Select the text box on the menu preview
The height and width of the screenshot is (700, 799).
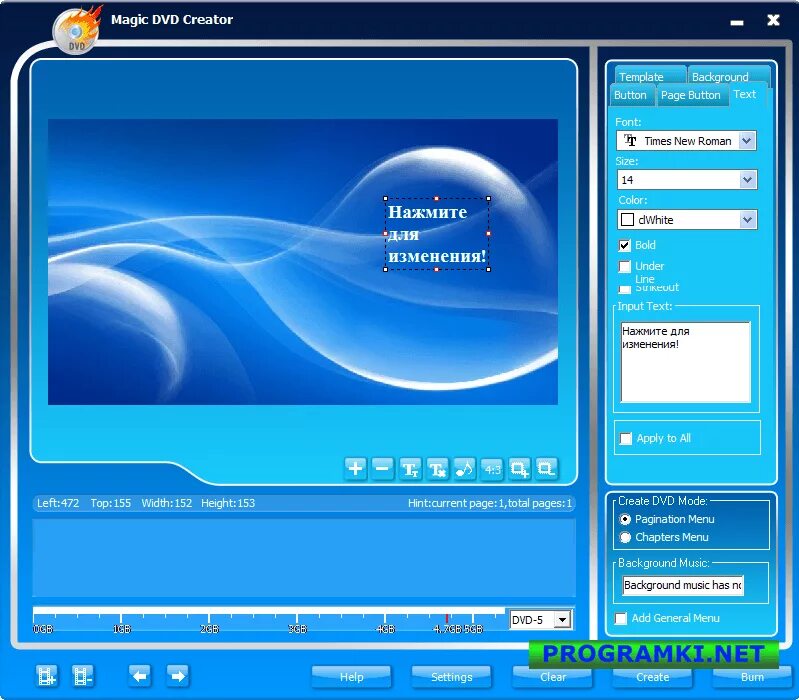[x=437, y=234]
